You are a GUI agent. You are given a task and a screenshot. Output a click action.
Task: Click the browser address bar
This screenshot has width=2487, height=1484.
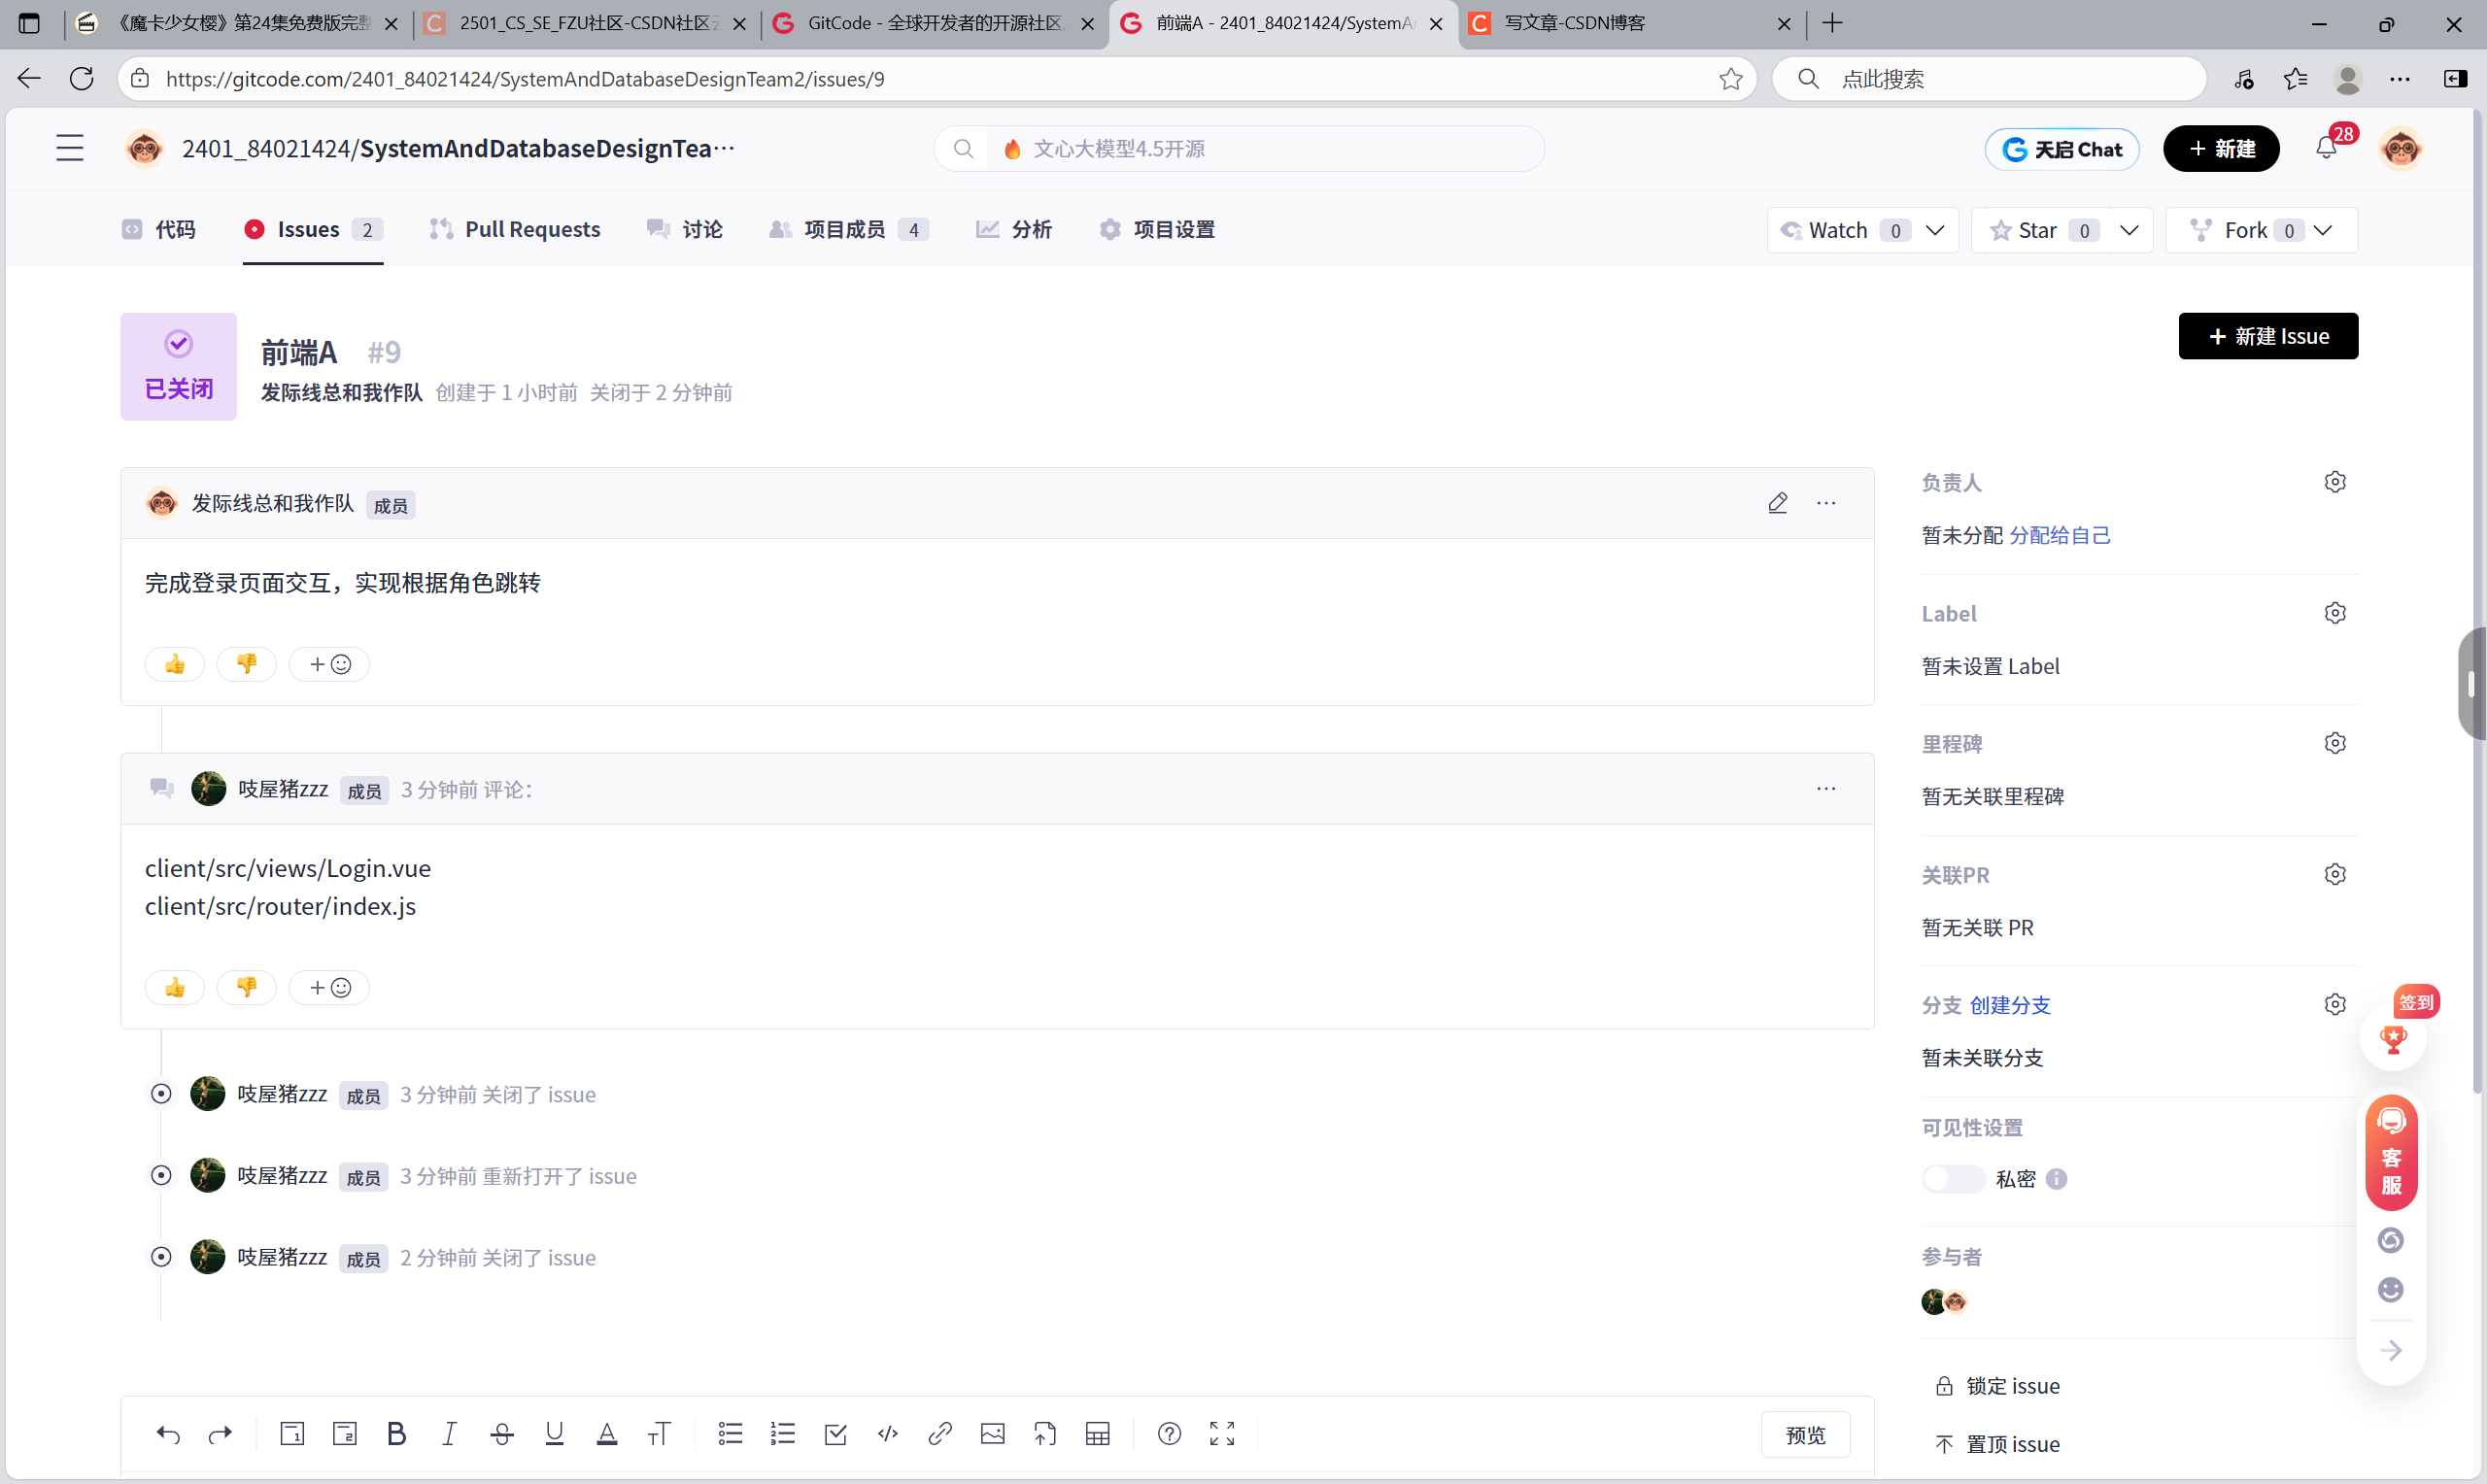(936, 79)
